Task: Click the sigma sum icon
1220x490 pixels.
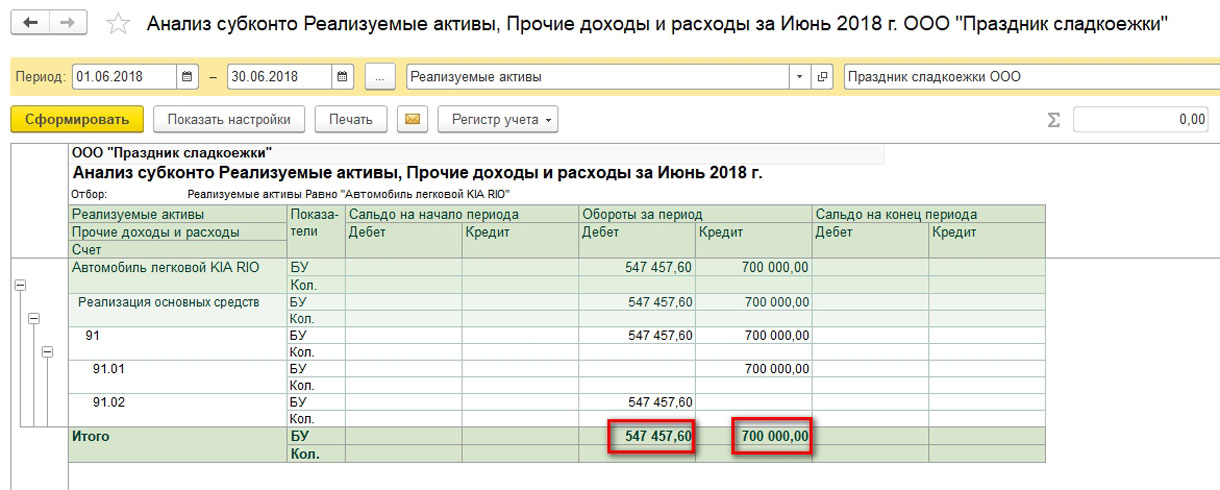Action: pos(1053,120)
